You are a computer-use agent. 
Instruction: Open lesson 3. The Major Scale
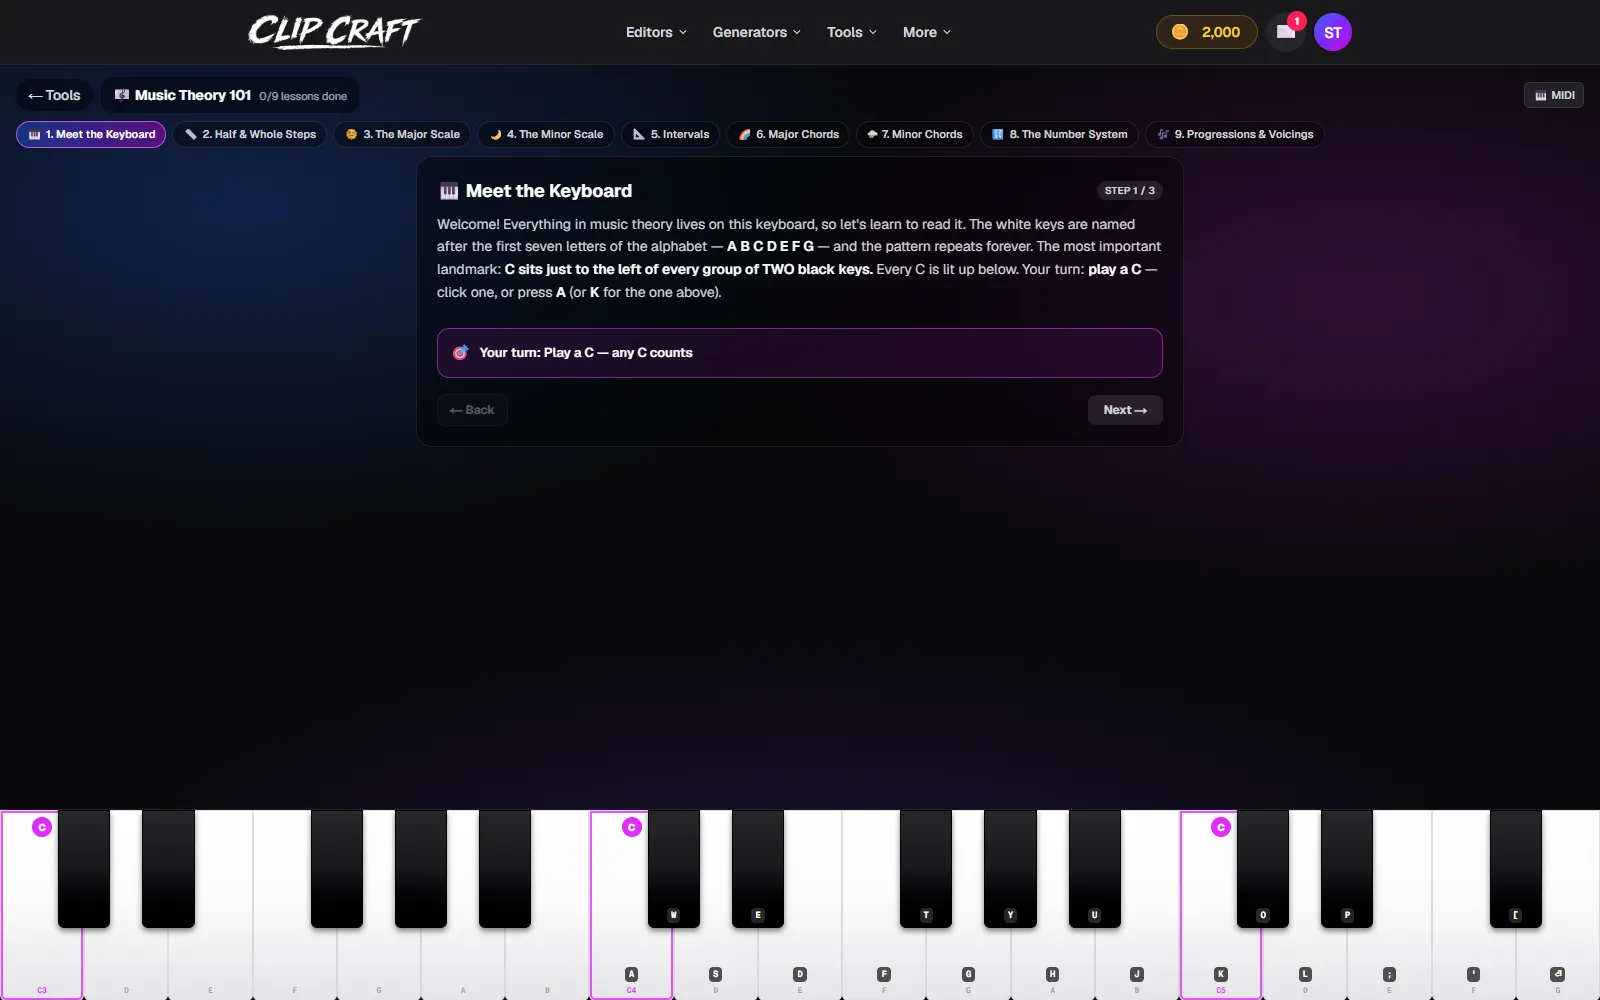tap(402, 134)
